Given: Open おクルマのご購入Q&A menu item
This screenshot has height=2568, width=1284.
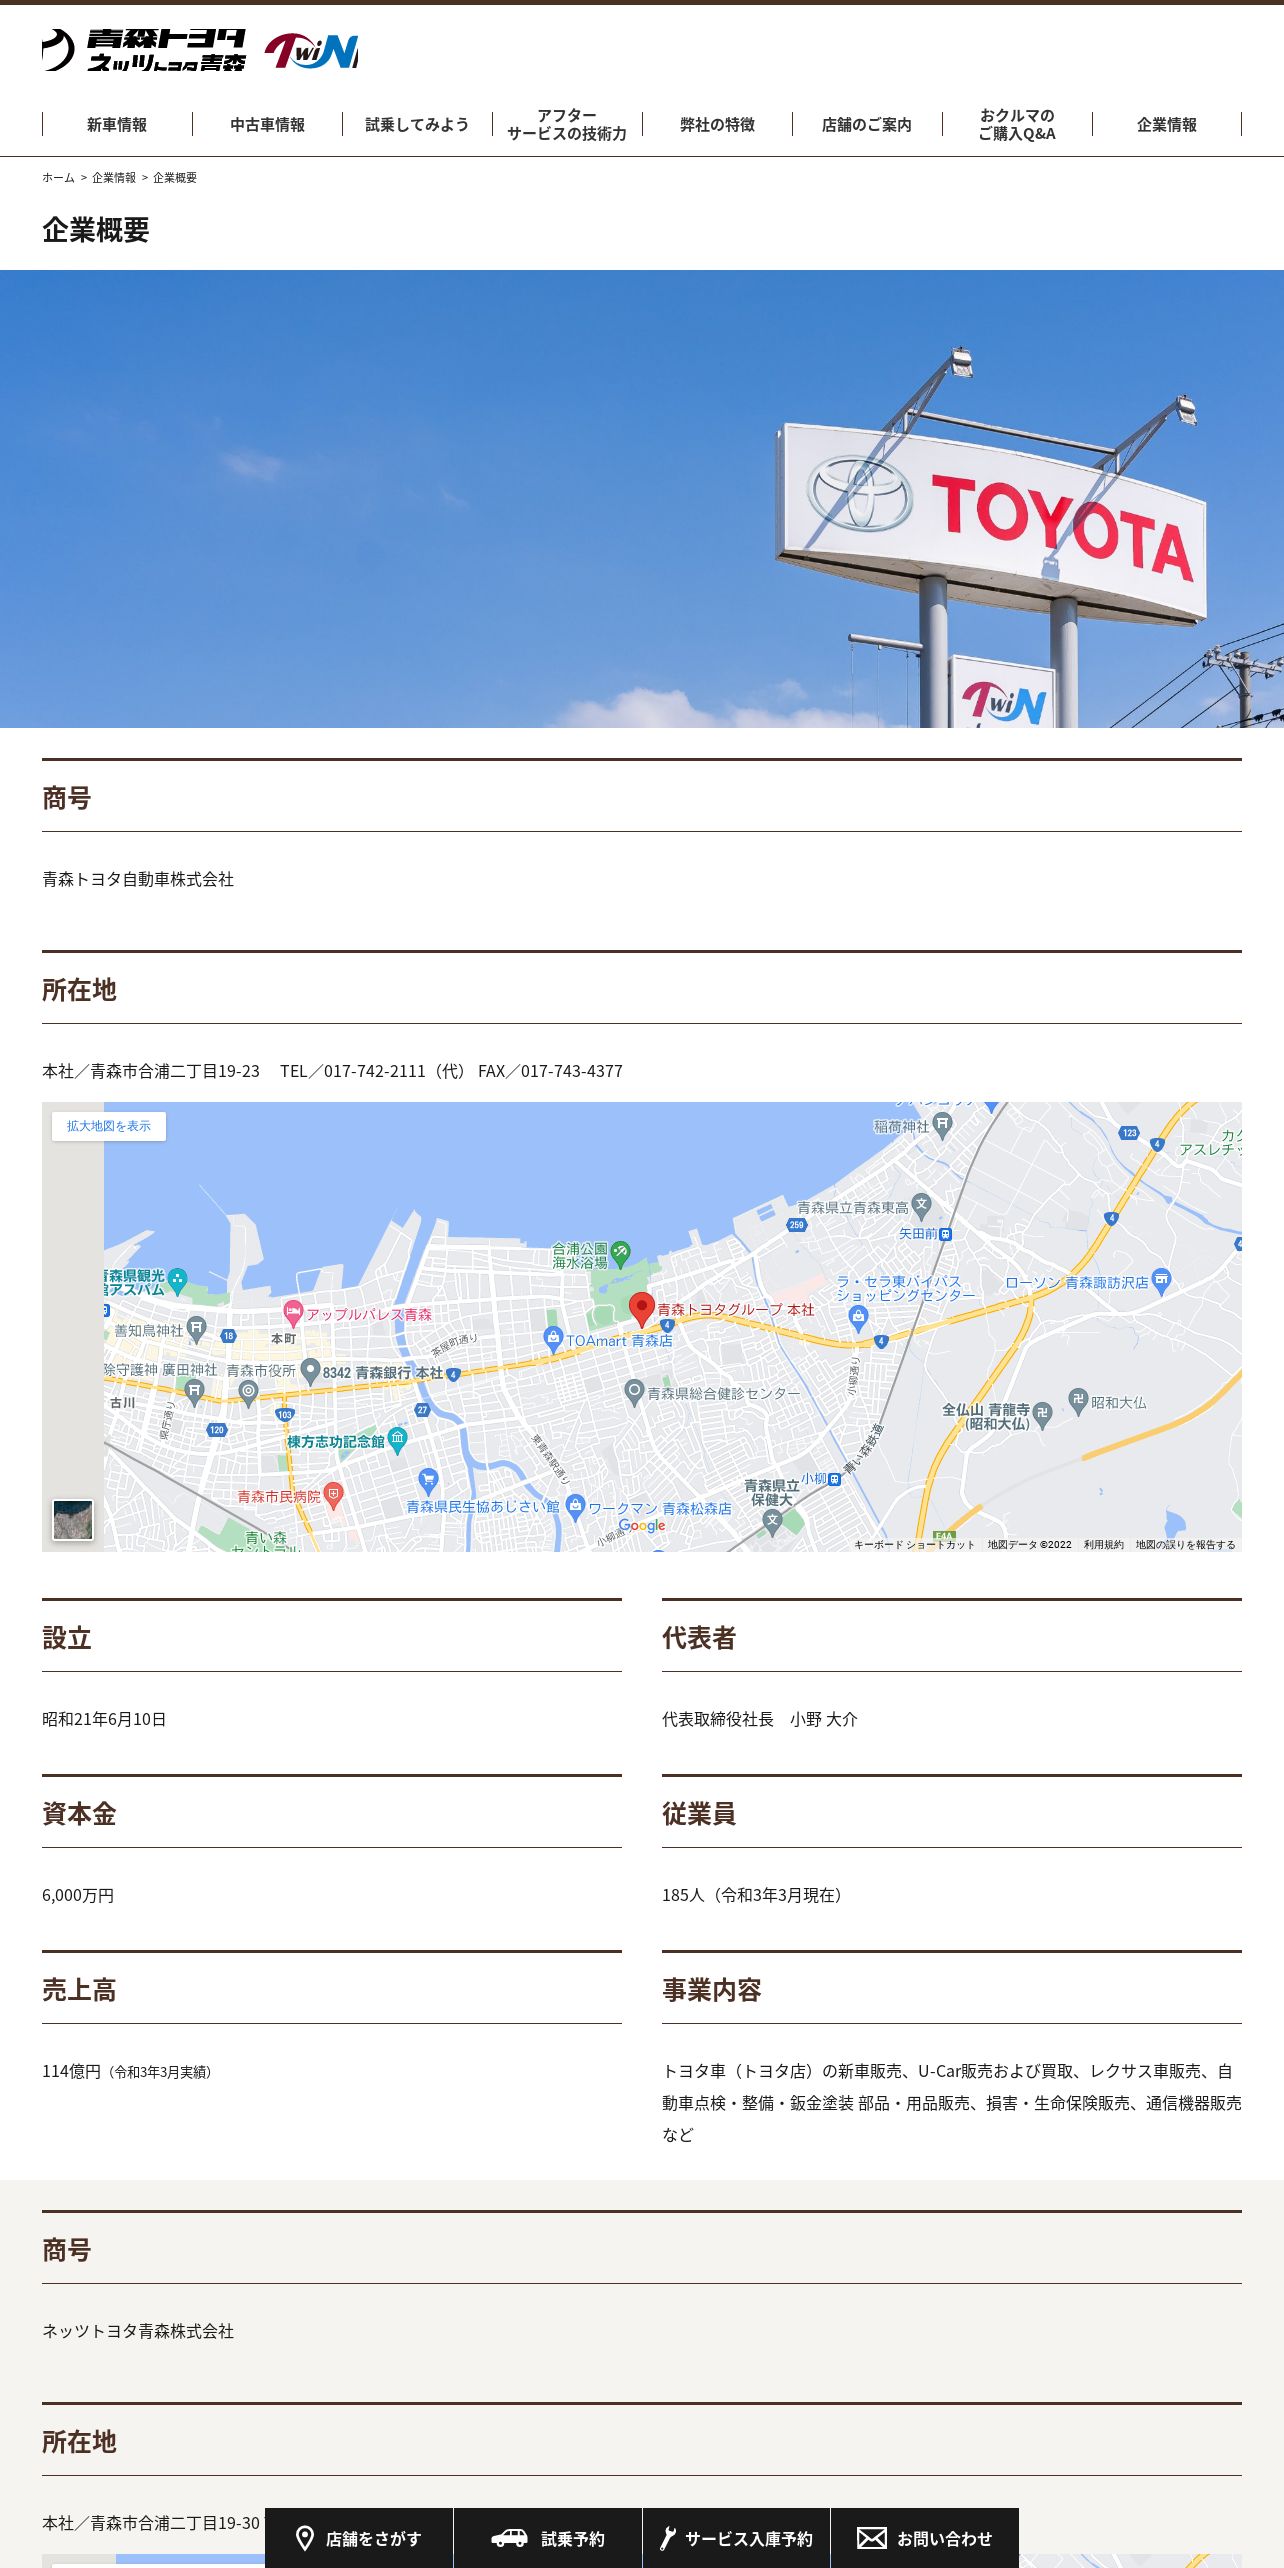Looking at the screenshot, I should click(1017, 125).
